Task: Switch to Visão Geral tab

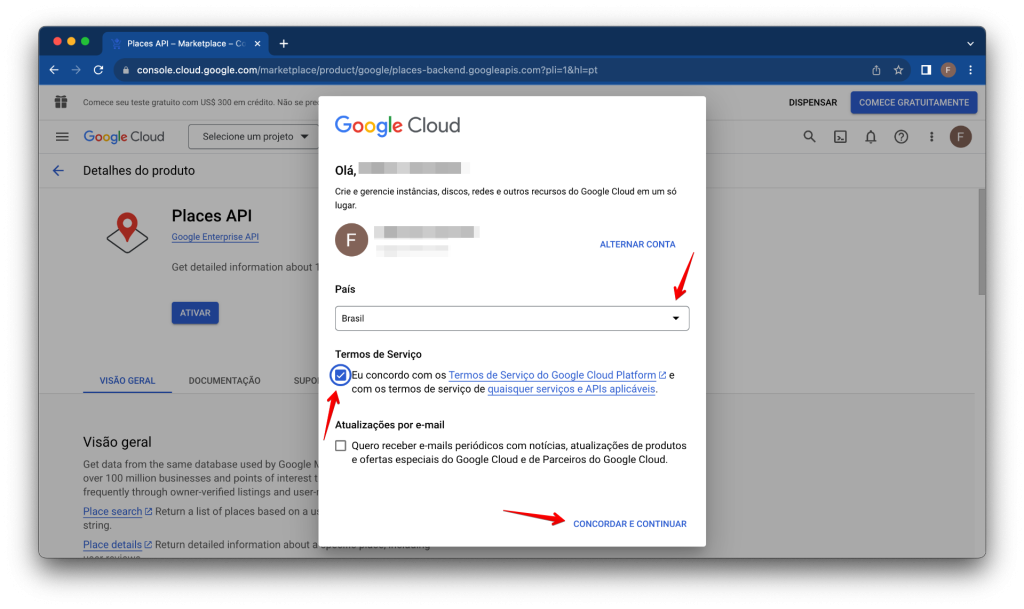Action: click(x=127, y=381)
